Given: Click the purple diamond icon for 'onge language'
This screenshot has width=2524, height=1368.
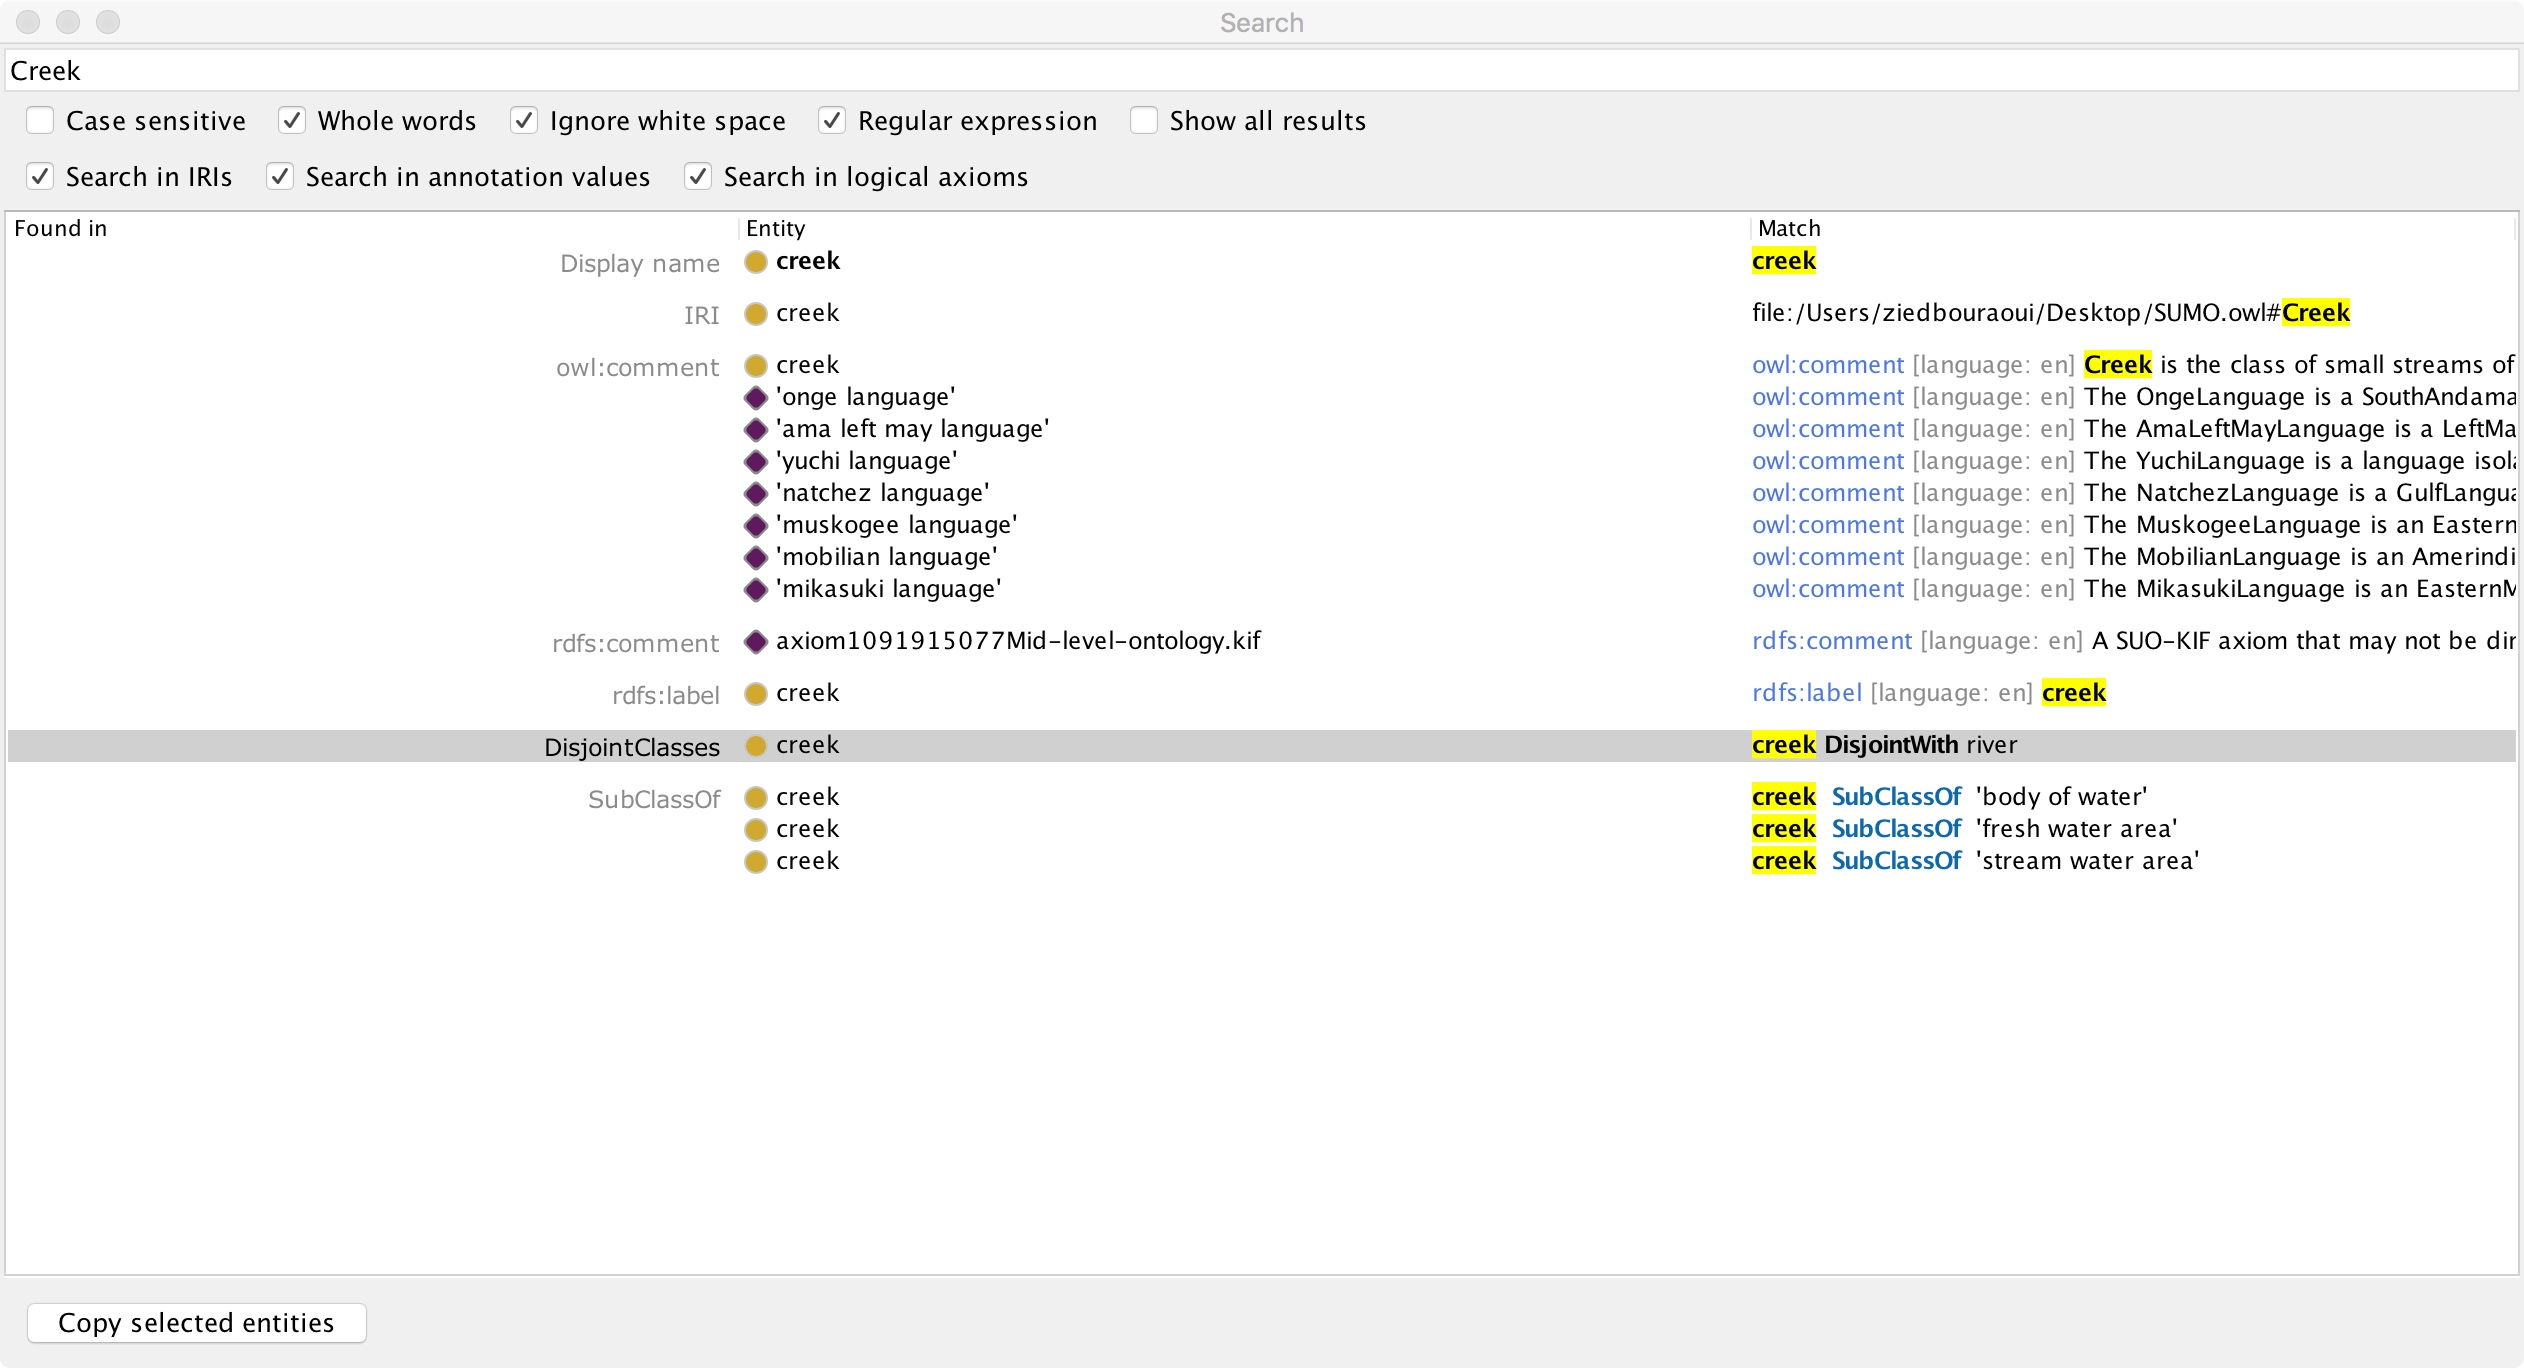Looking at the screenshot, I should pyautogui.click(x=756, y=398).
